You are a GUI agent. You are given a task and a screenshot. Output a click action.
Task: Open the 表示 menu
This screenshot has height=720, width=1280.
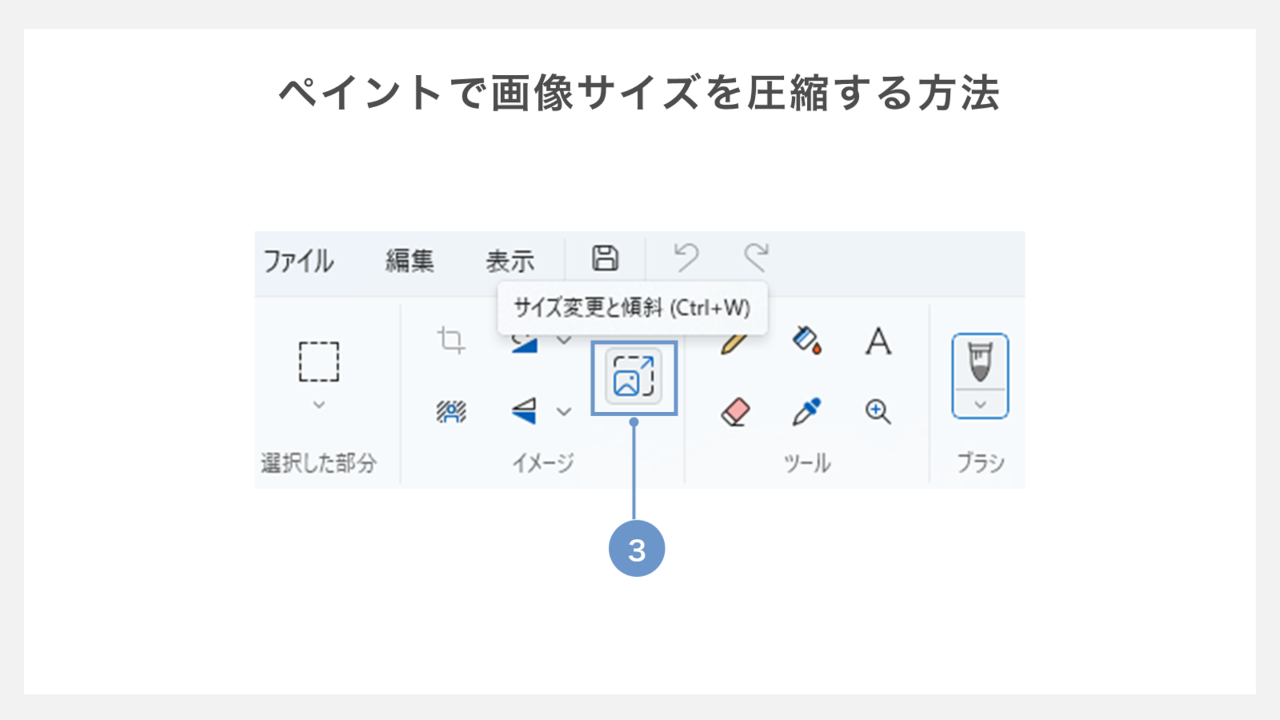tap(510, 261)
